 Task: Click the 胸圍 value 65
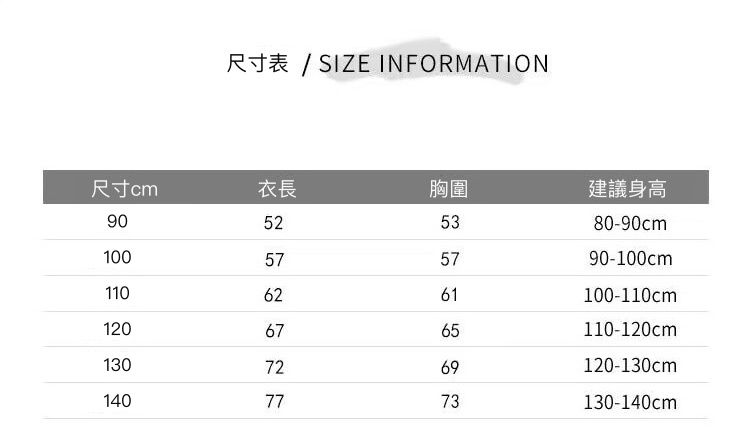[450, 330]
